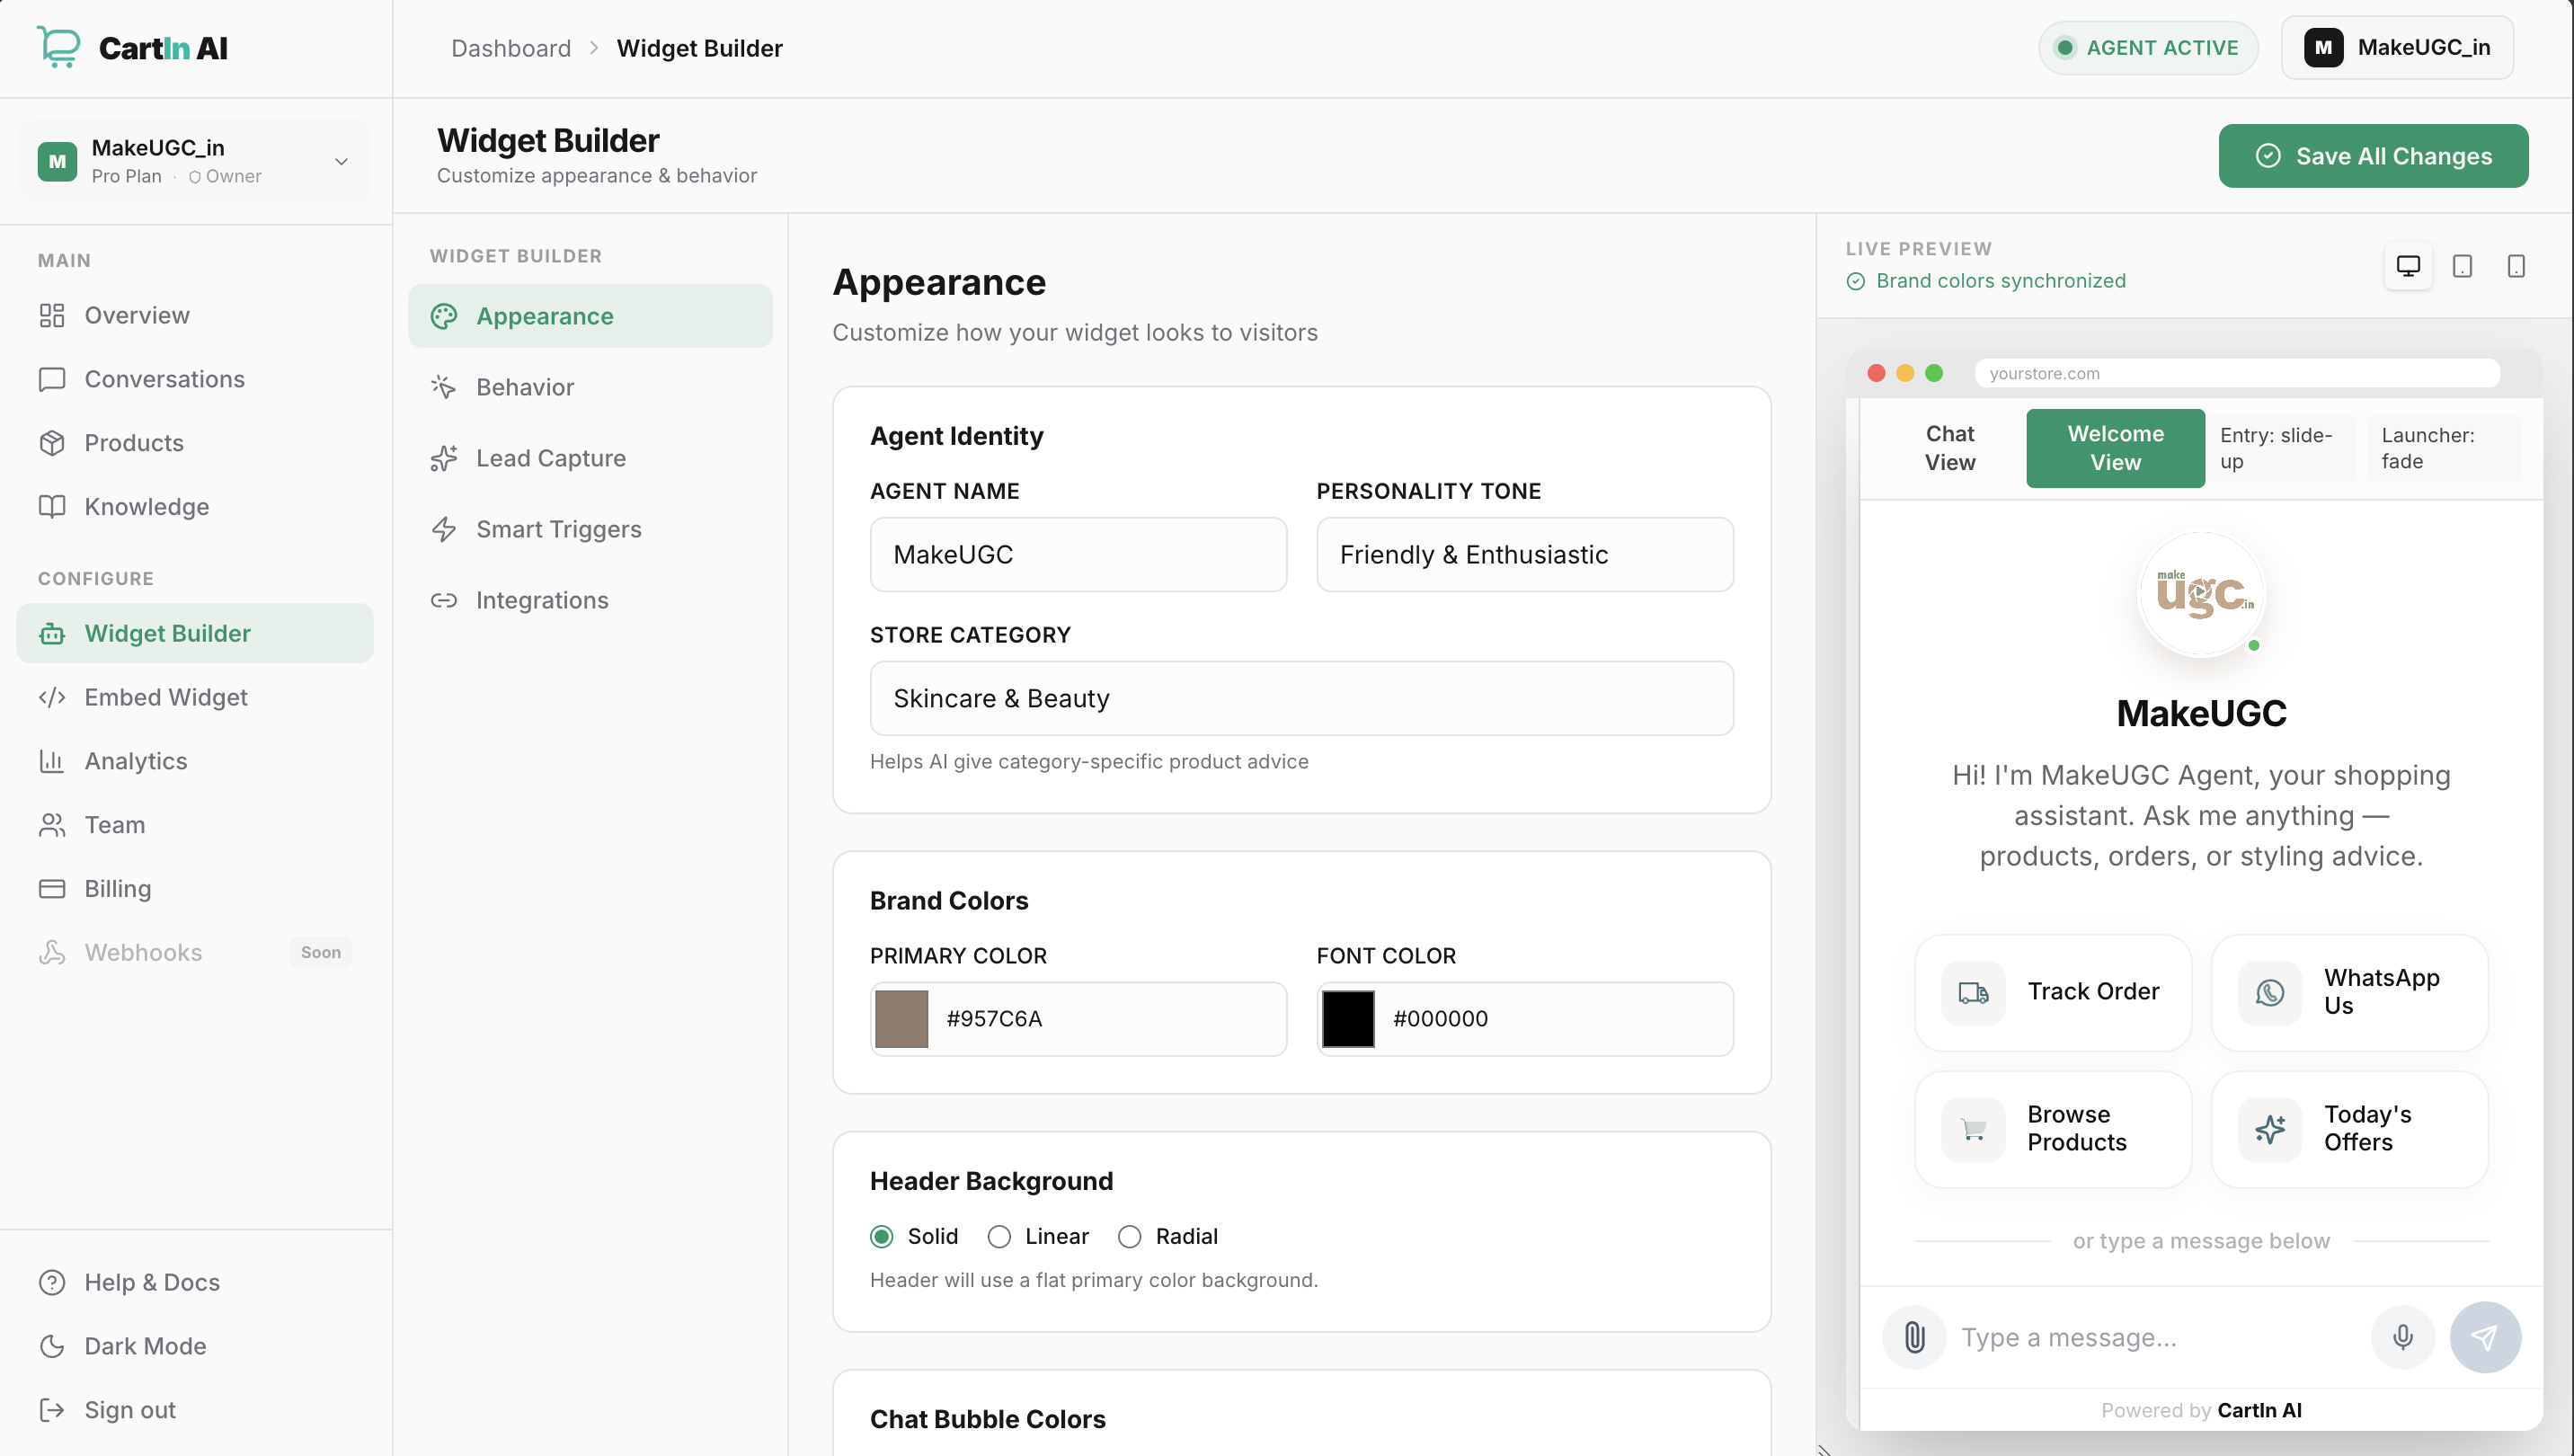Select the Solid header background option

(x=882, y=1237)
